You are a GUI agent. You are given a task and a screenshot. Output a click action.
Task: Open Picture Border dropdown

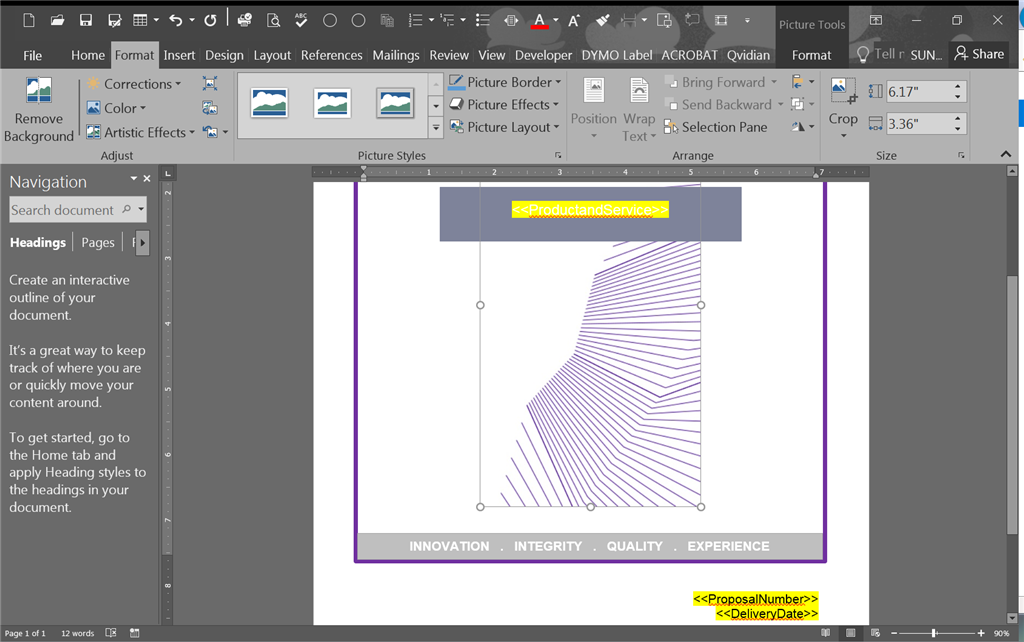[505, 82]
